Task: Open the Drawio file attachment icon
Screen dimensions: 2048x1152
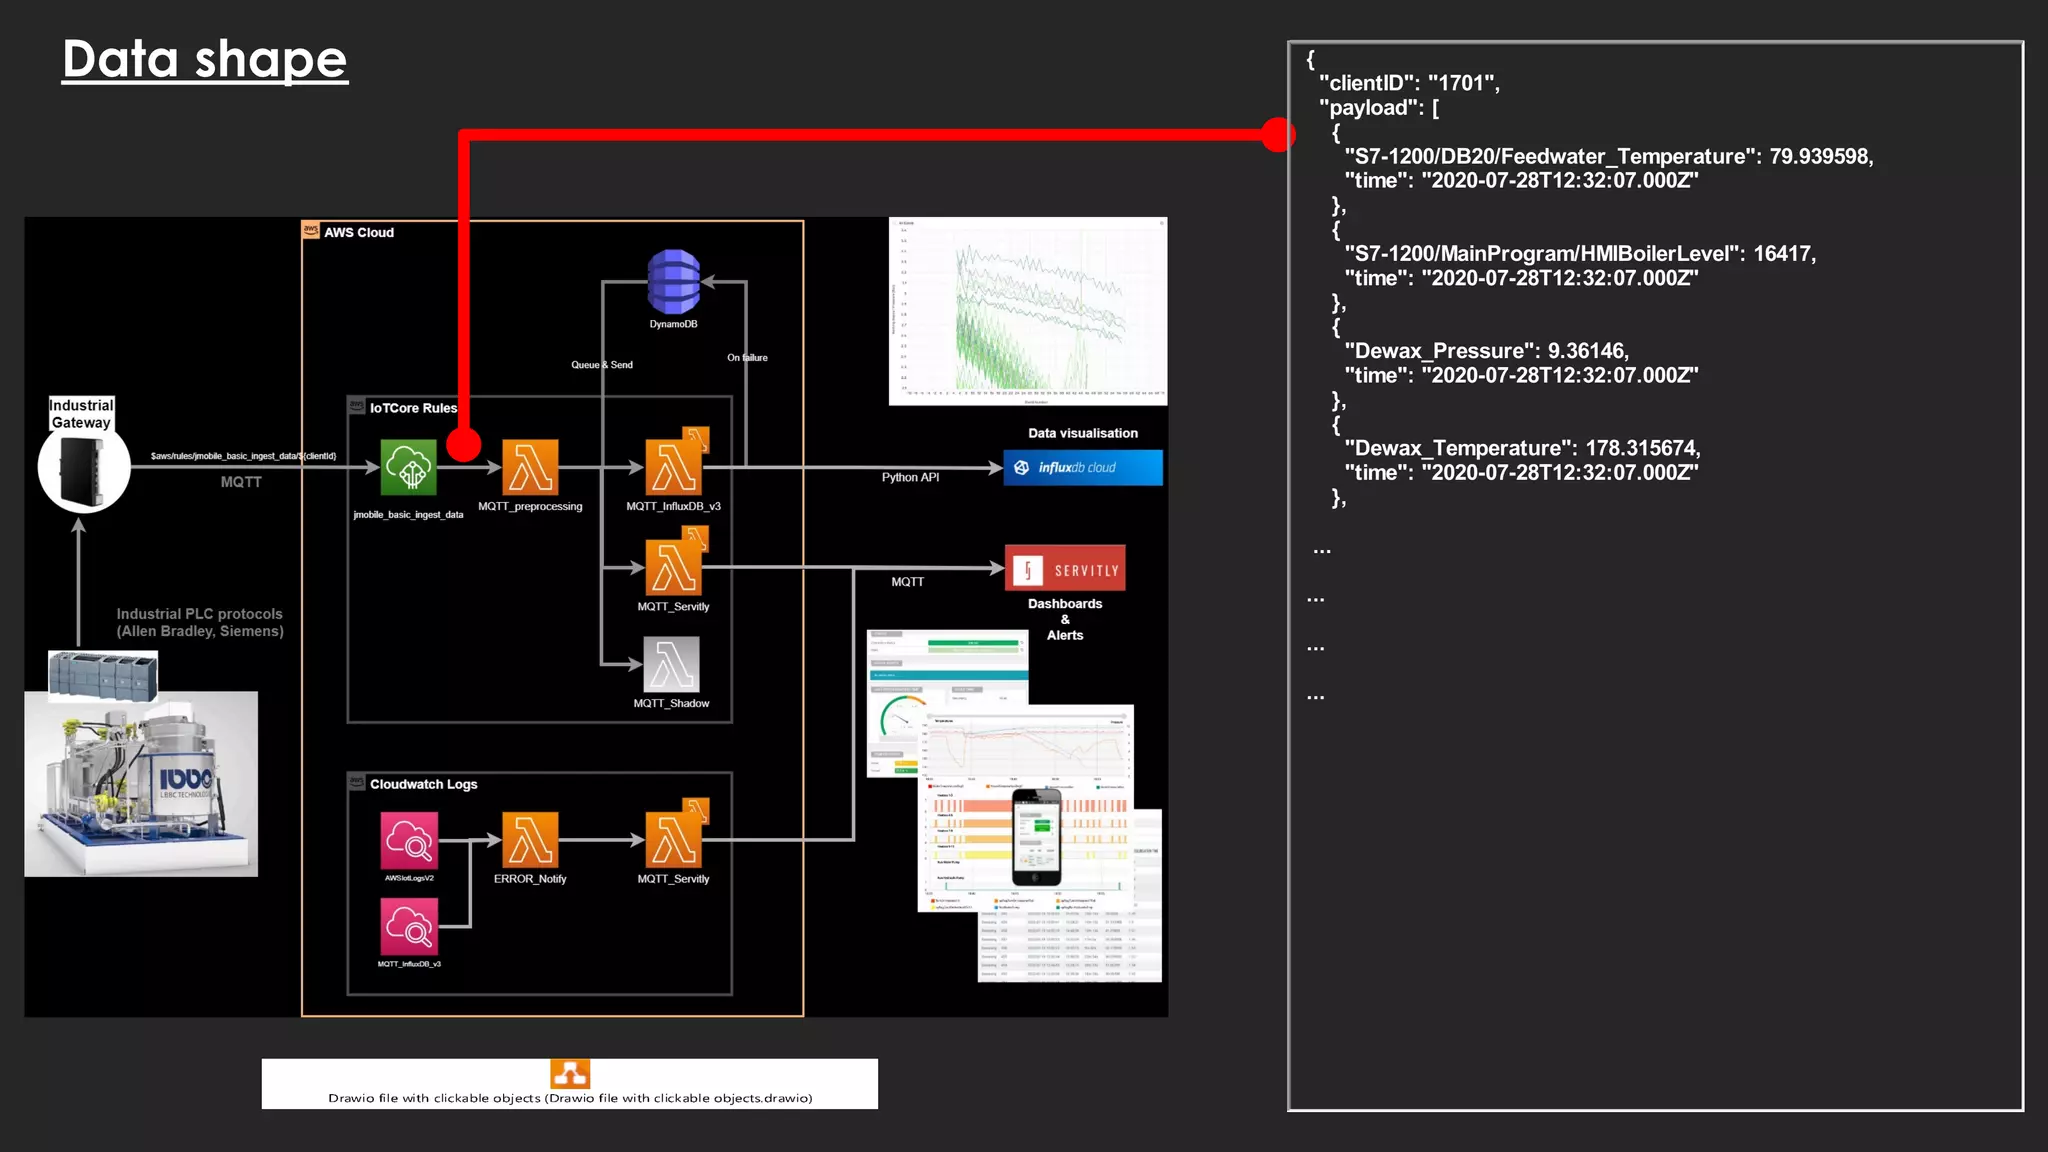Action: point(570,1074)
